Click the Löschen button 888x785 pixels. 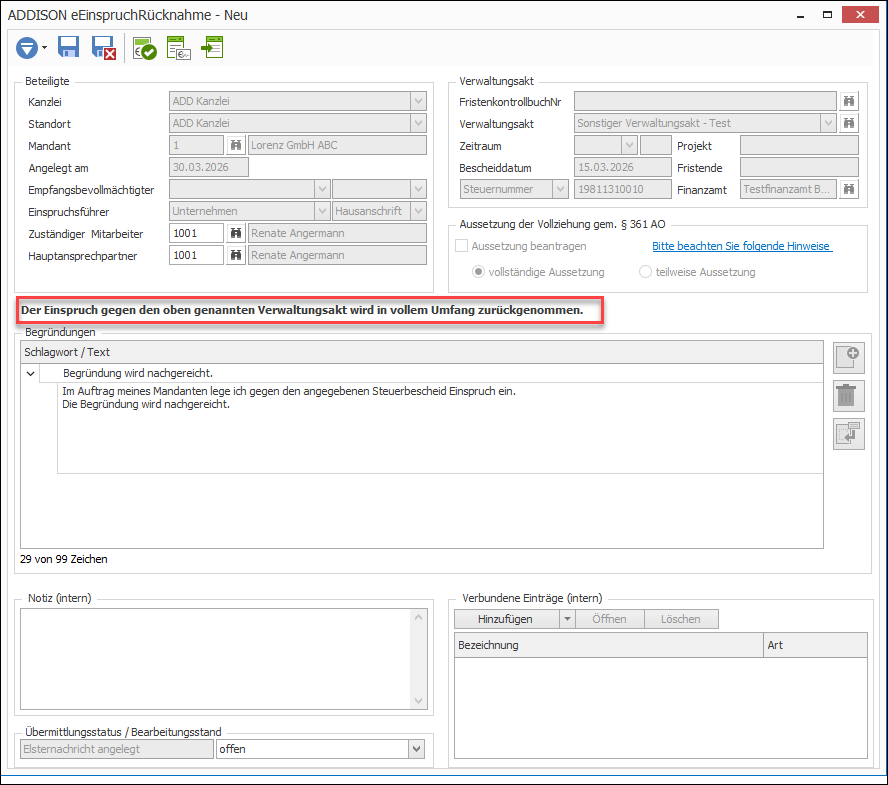681,620
